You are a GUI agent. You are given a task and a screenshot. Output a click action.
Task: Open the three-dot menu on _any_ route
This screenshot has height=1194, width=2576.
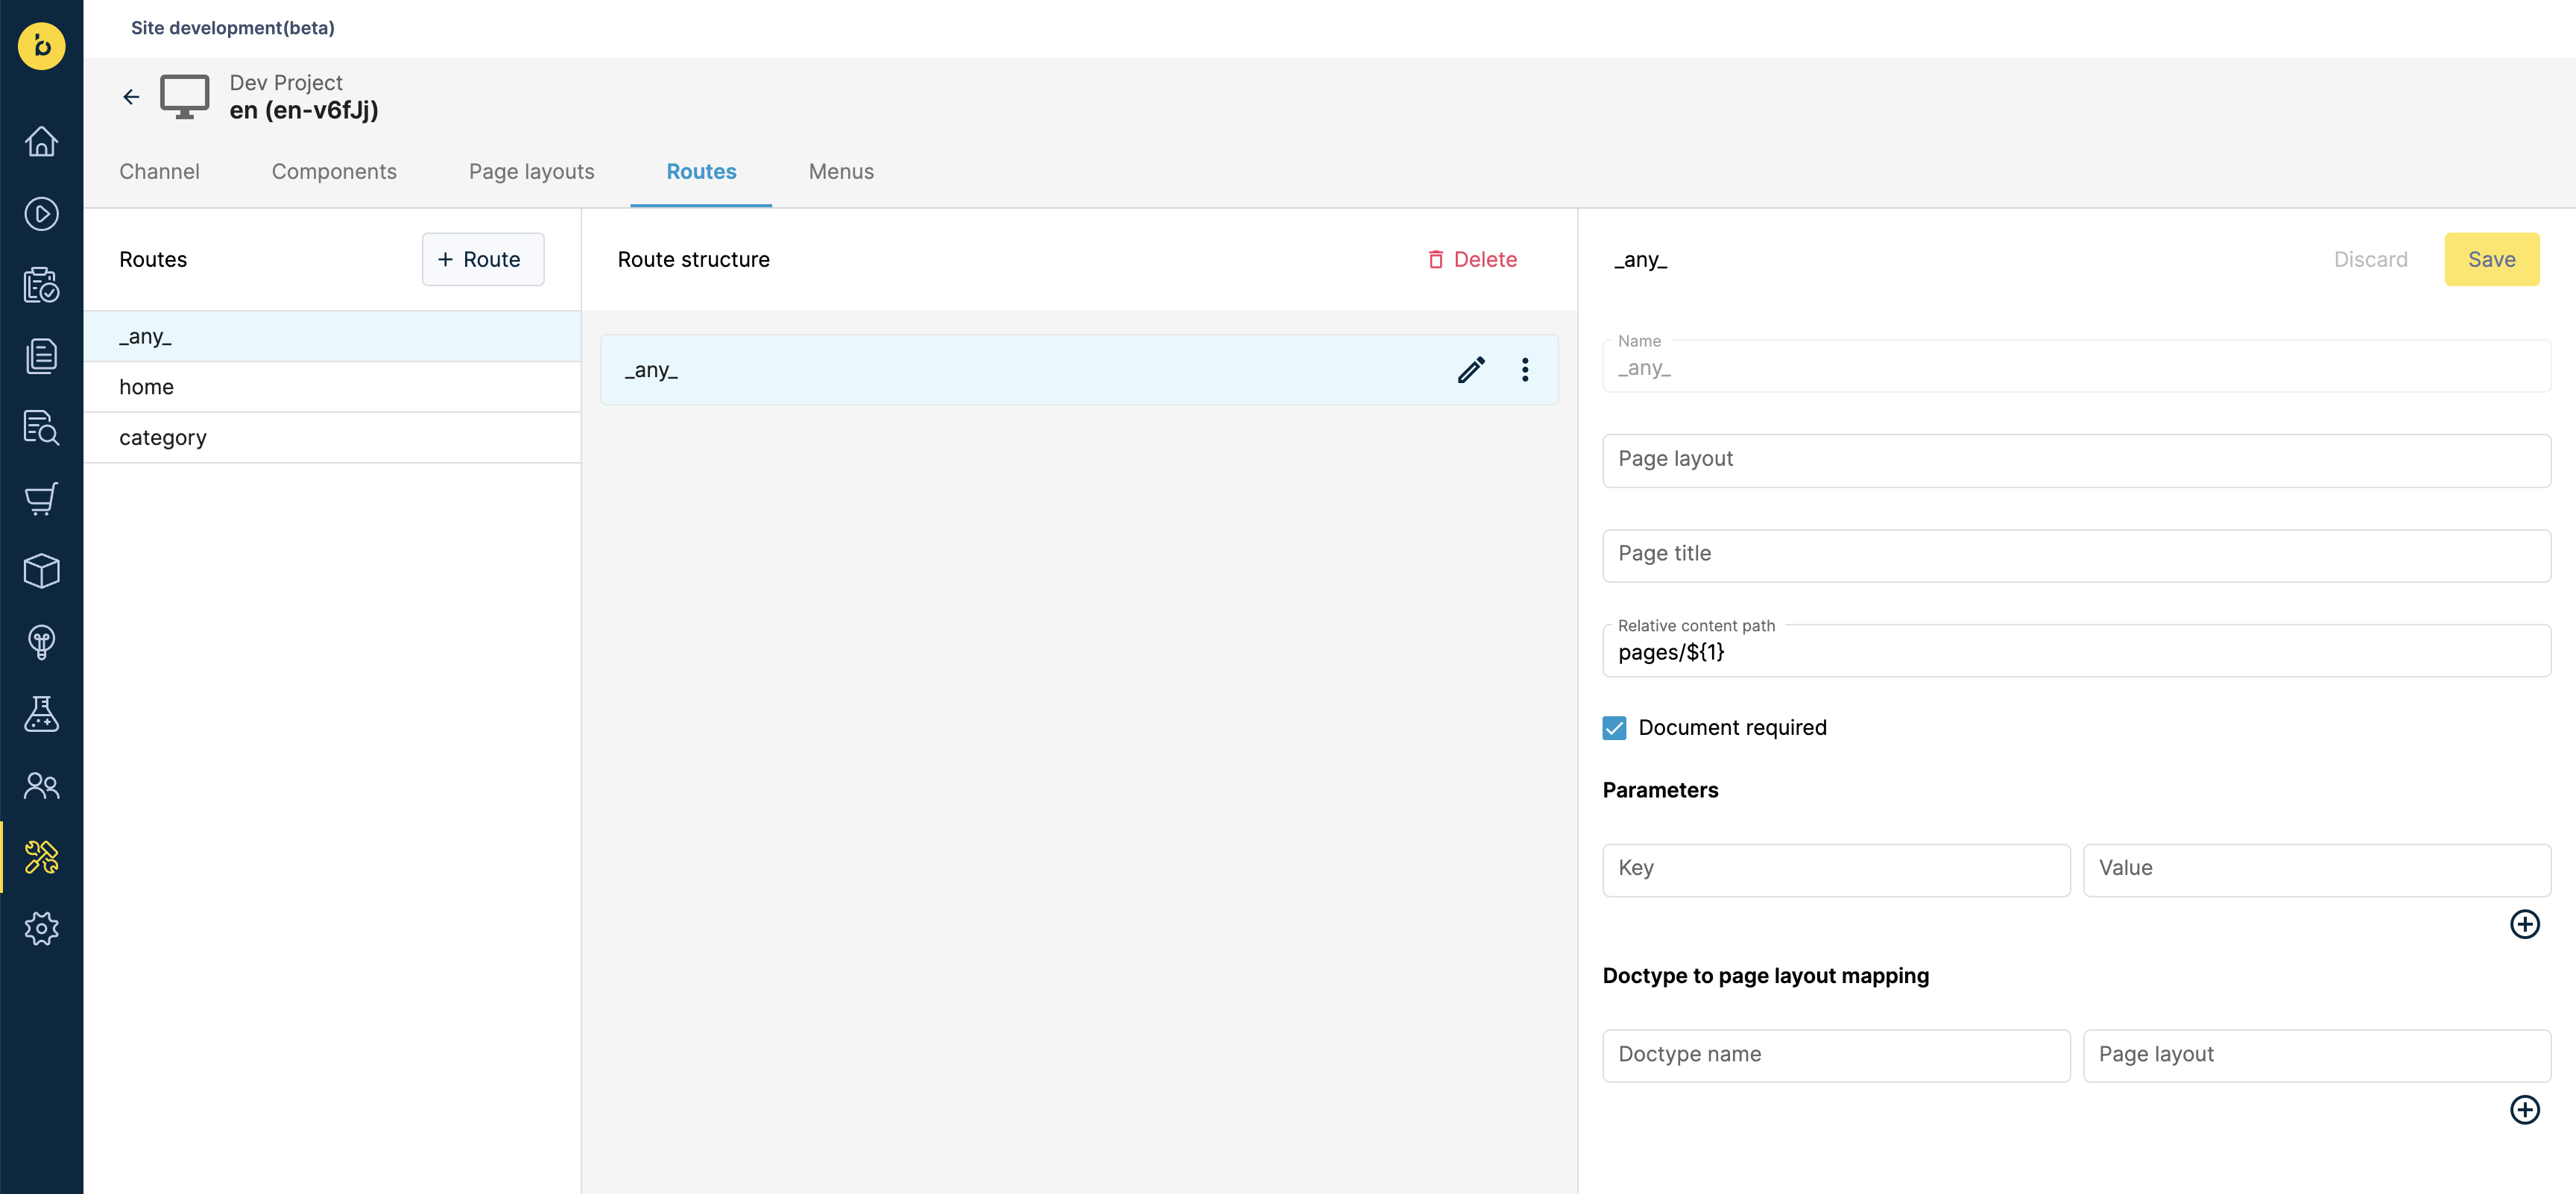pos(1525,370)
